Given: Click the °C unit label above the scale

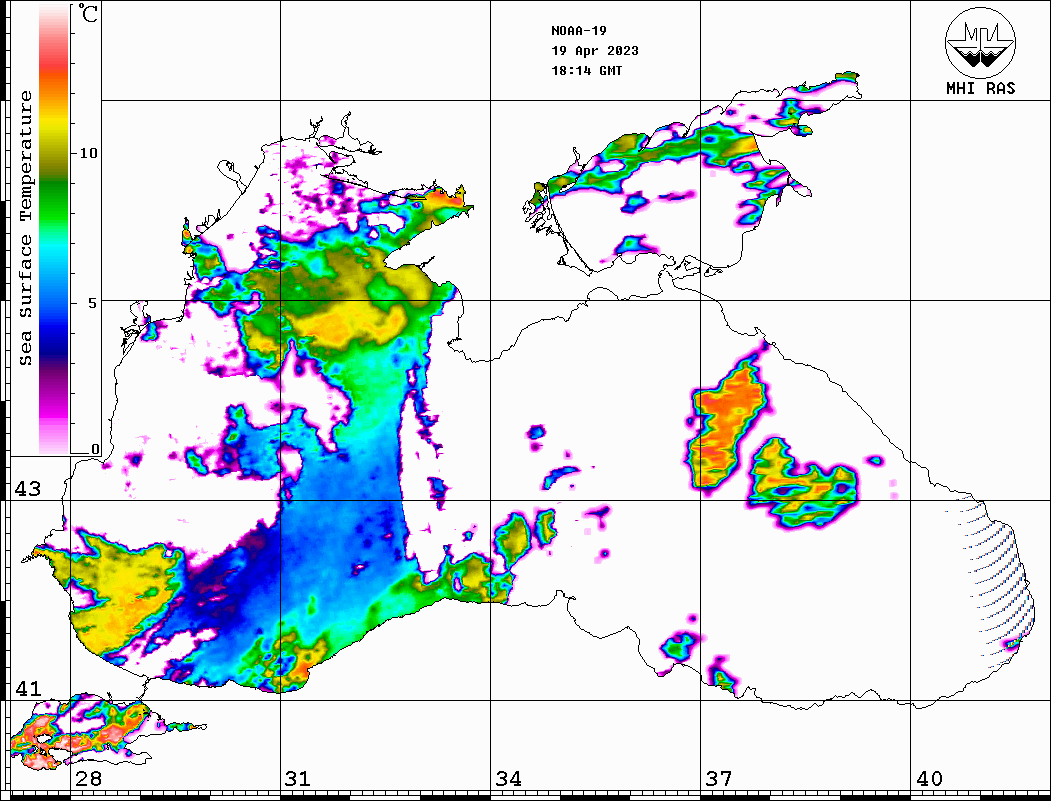Looking at the screenshot, I should 89,14.
